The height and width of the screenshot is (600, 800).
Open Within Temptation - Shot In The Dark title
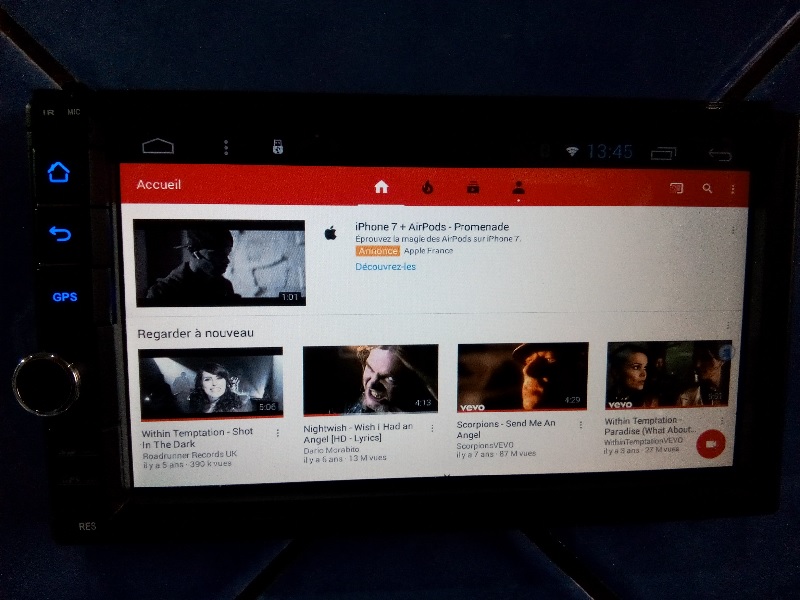click(197, 438)
